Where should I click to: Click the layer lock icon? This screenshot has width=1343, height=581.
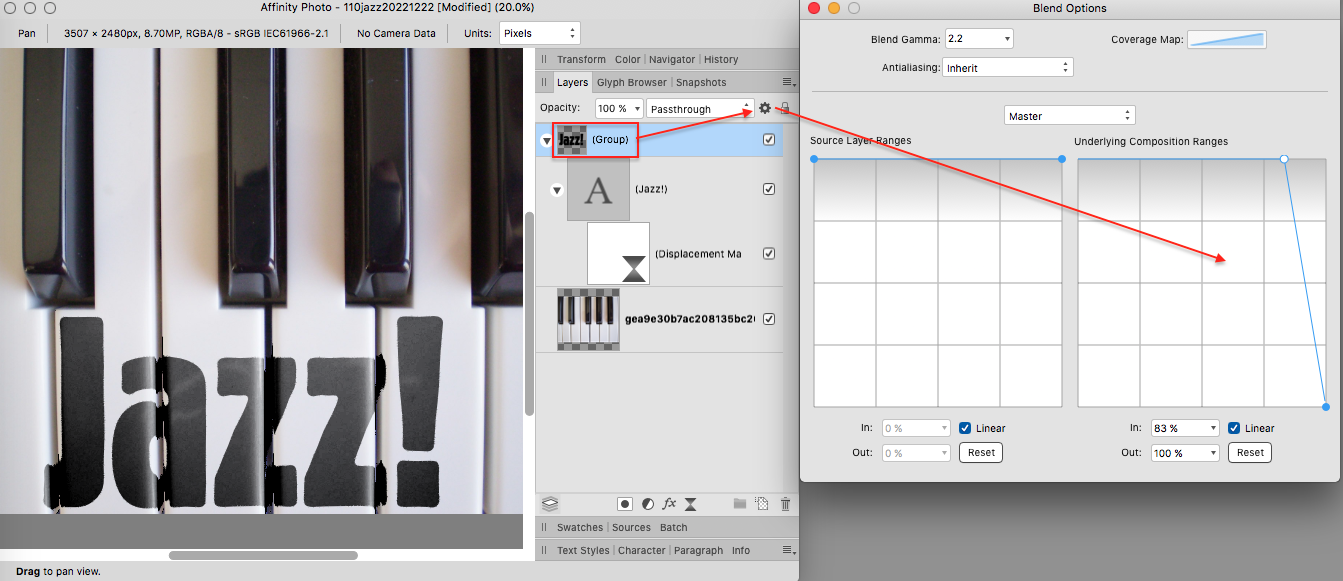[x=785, y=108]
